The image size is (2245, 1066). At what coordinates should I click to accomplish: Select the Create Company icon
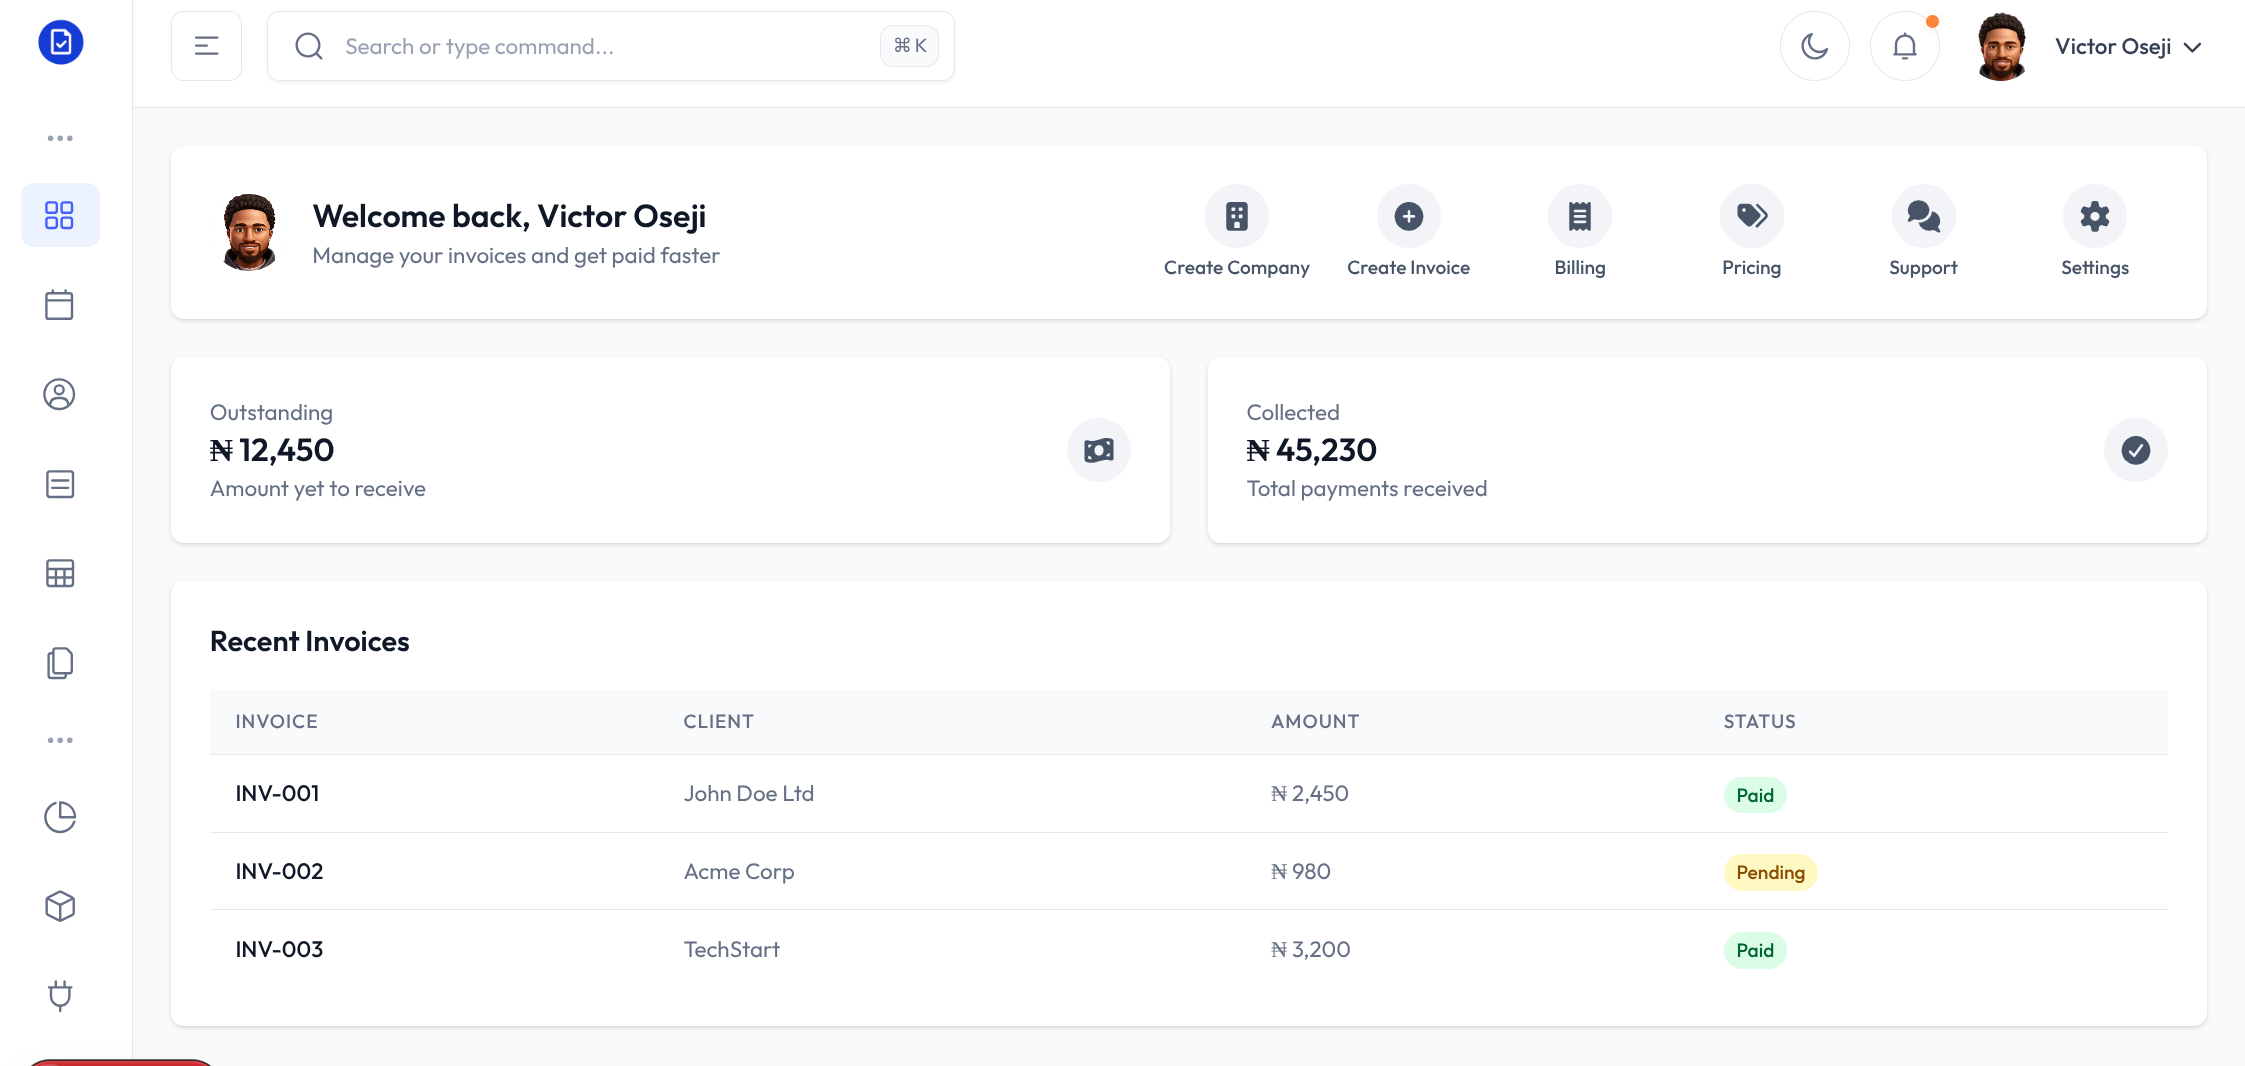point(1236,215)
